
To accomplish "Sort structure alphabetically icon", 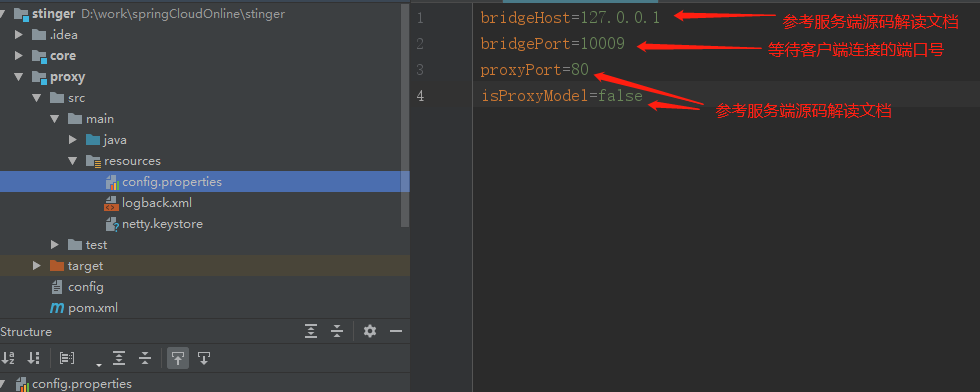I will (8, 358).
